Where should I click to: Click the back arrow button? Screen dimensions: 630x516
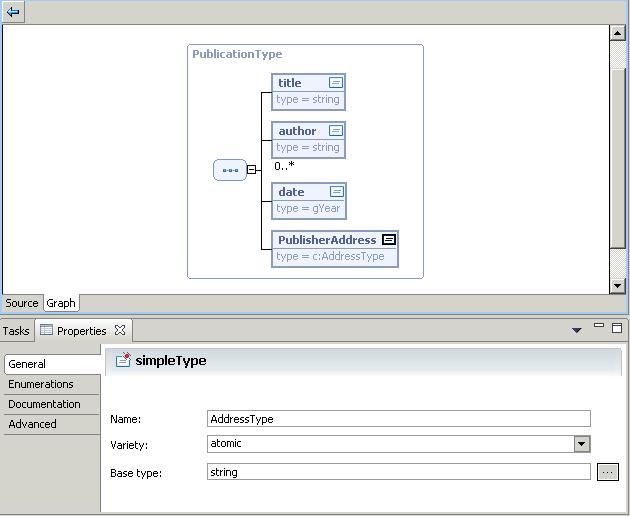coord(13,12)
